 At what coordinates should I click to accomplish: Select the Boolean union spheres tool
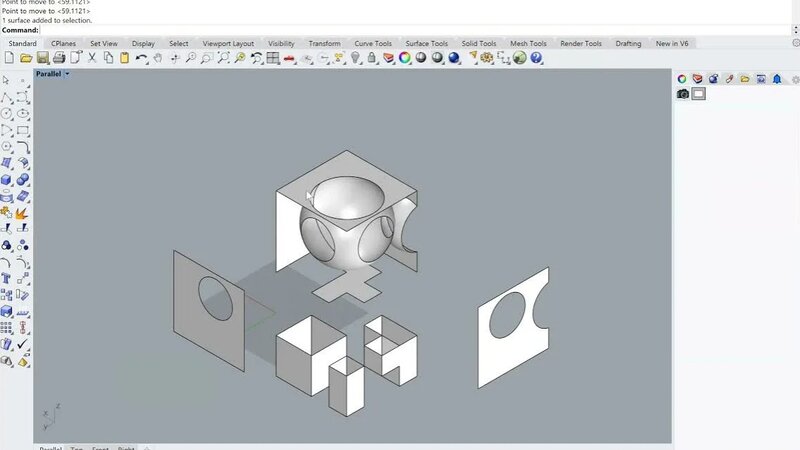point(23,180)
